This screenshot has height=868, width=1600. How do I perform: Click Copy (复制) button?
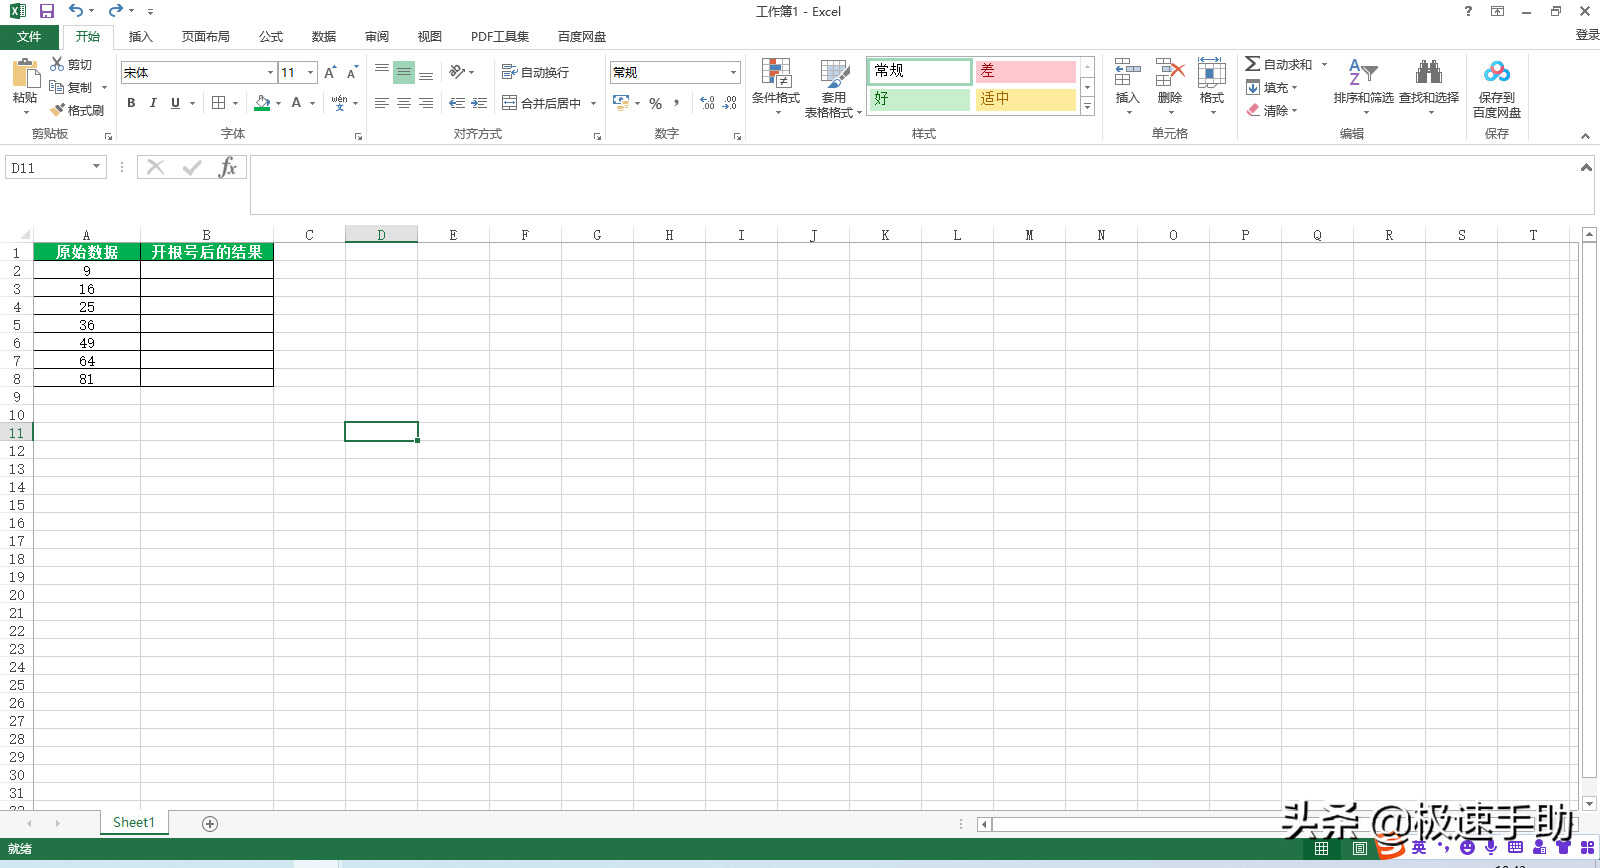pyautogui.click(x=71, y=87)
